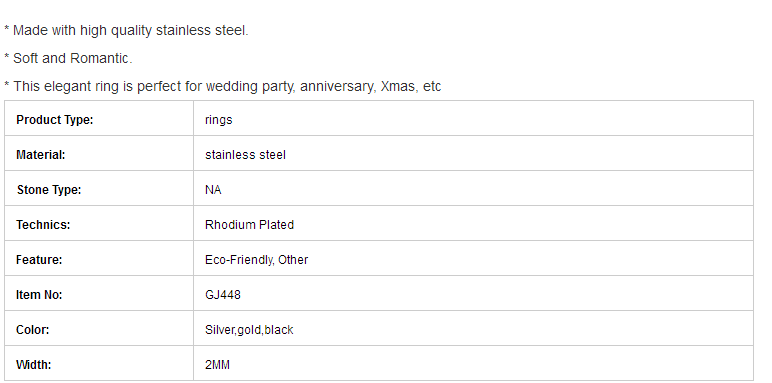Click the item number 'GJ448'

pyautogui.click(x=223, y=294)
